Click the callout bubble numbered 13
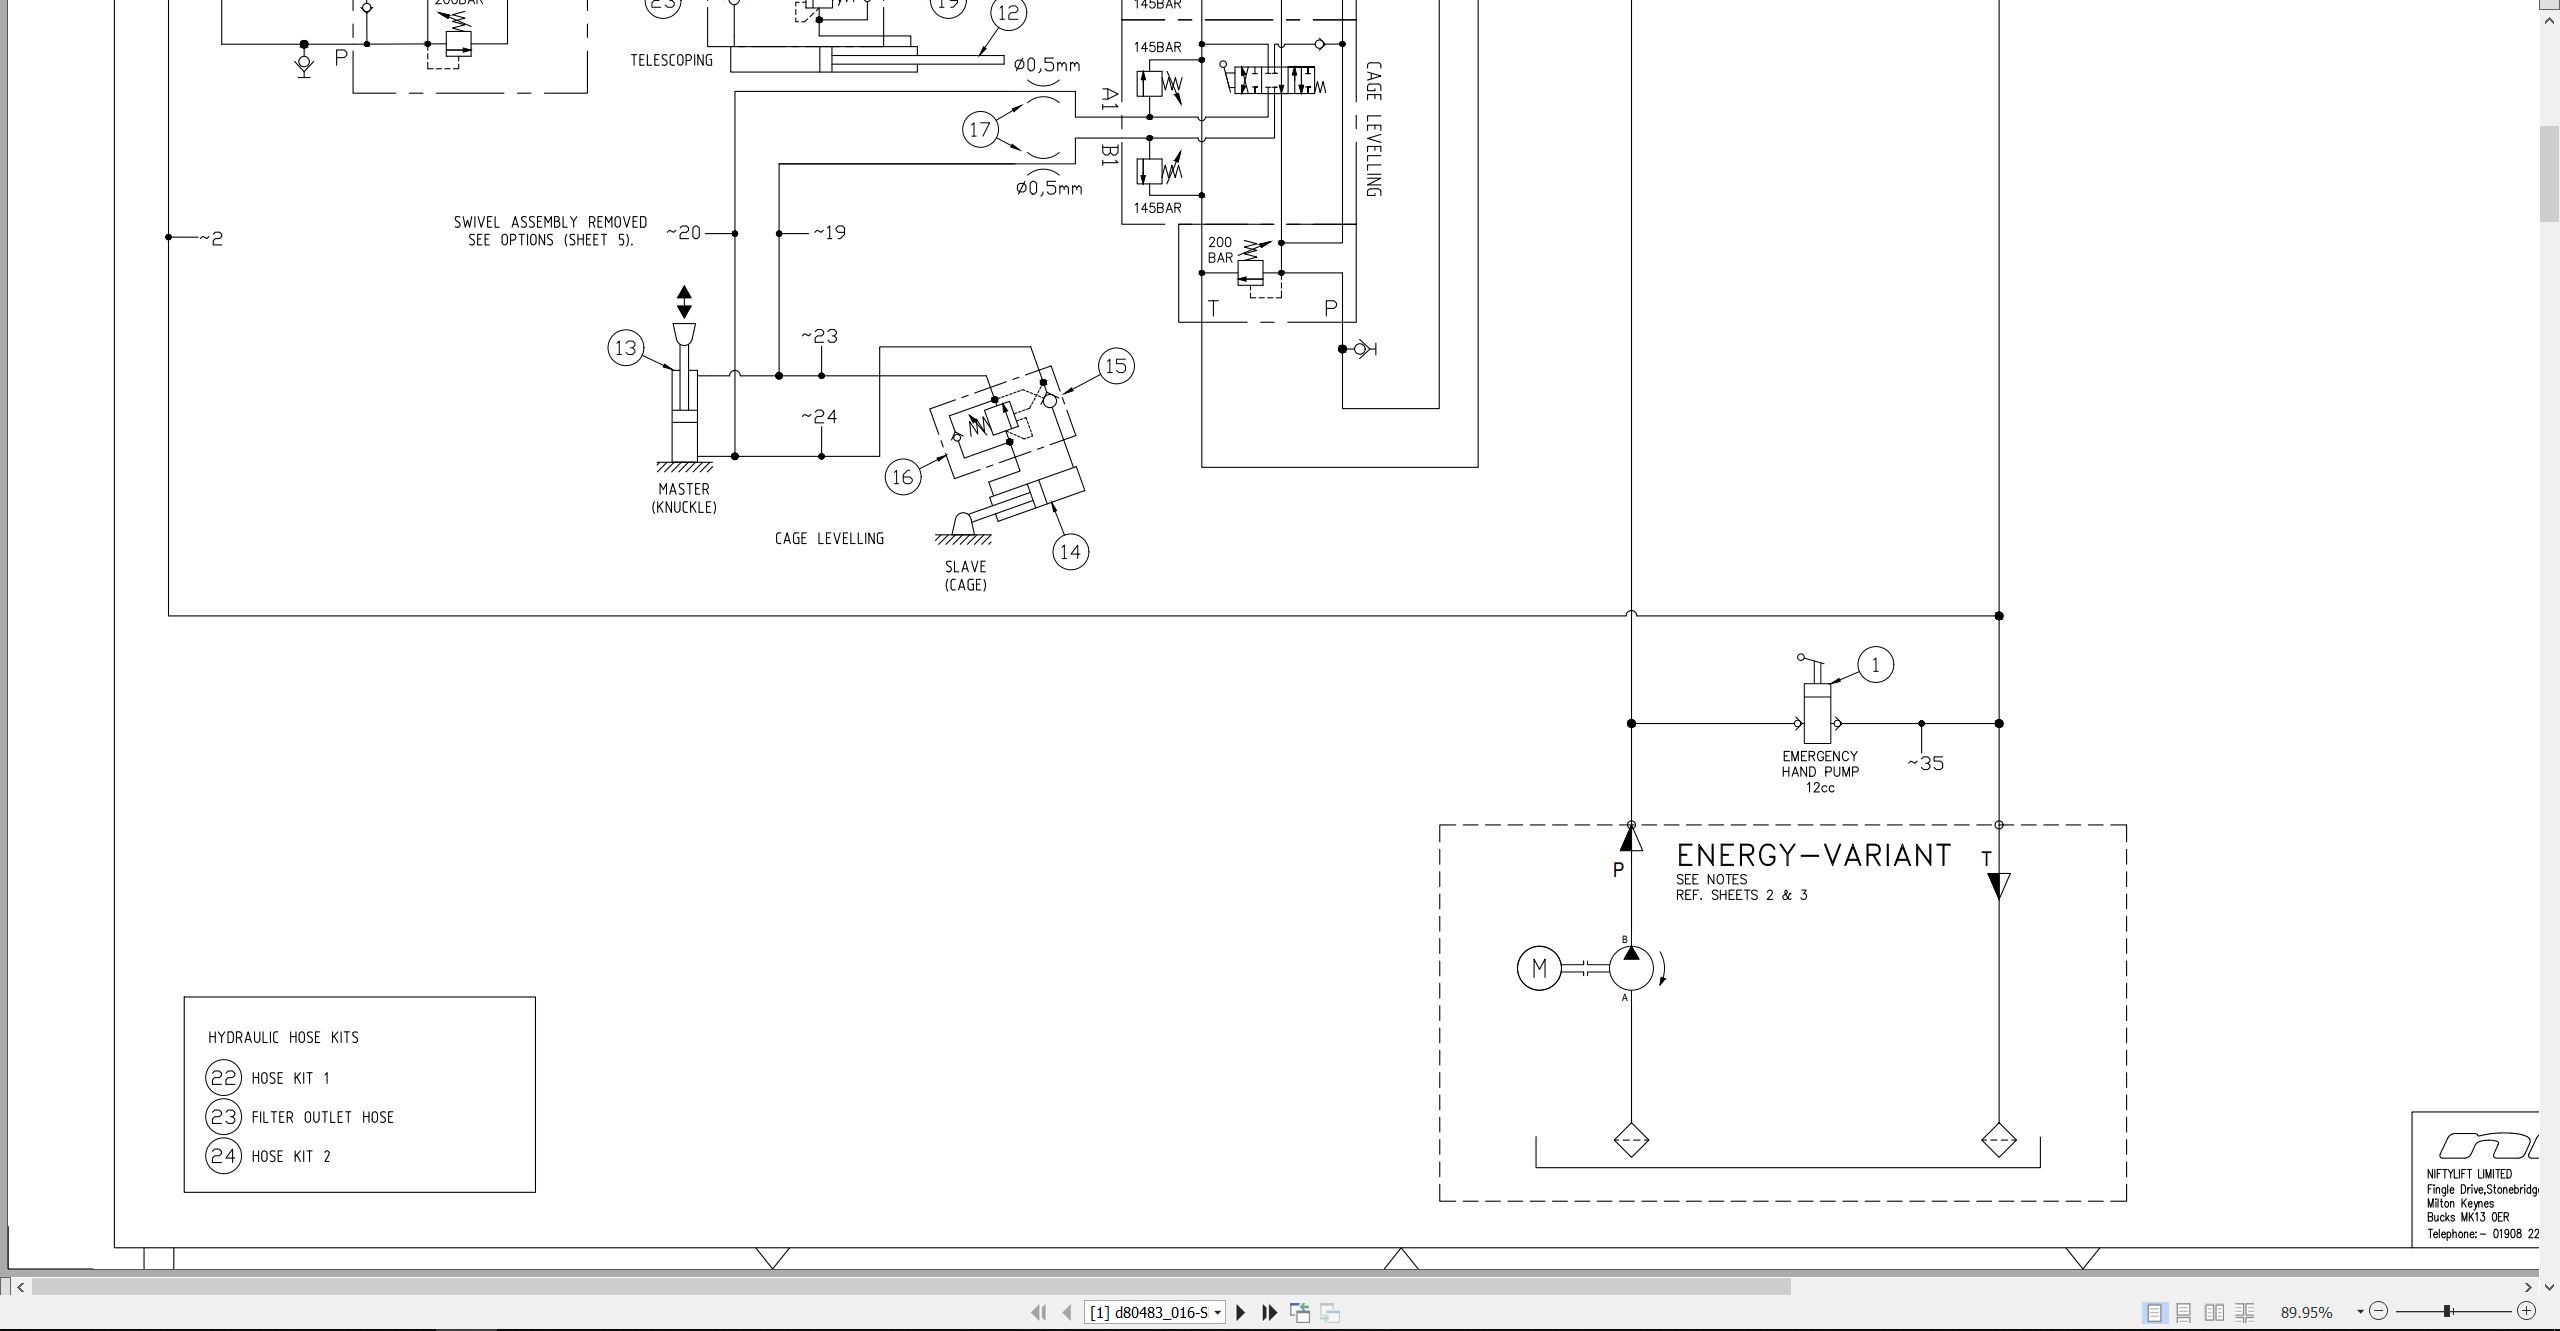 pyautogui.click(x=626, y=348)
